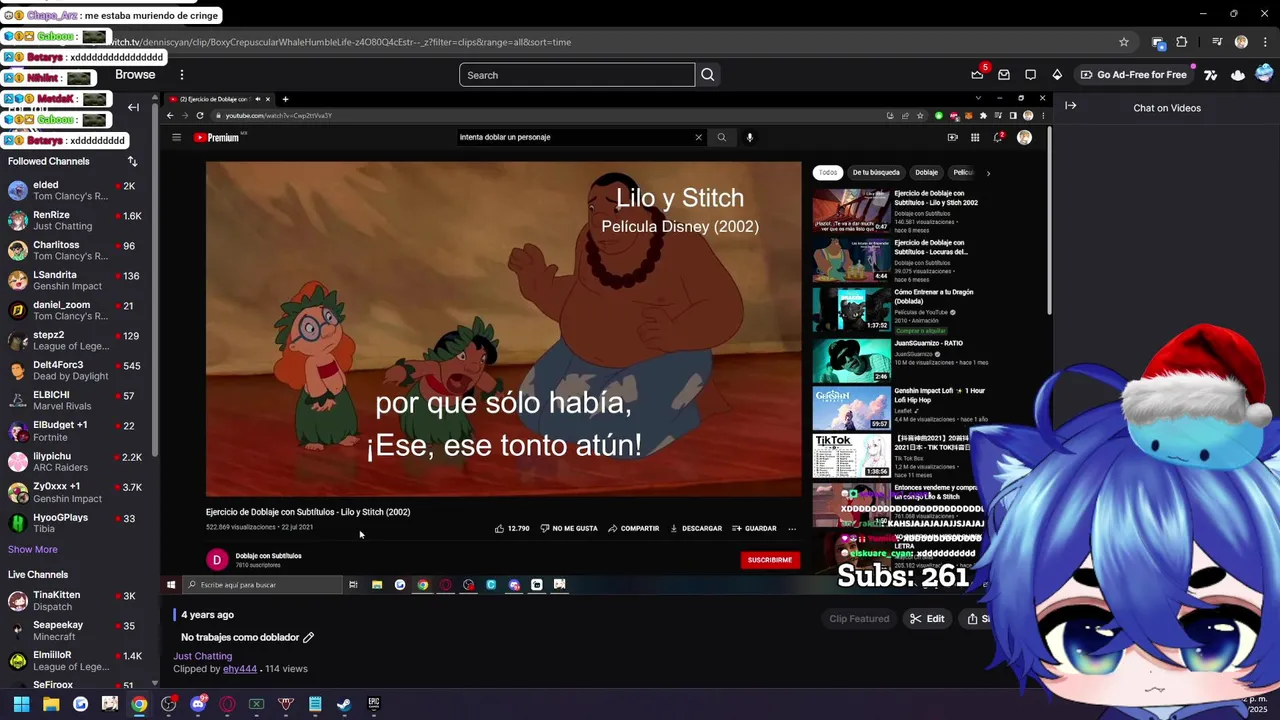
Task: Click the red SUSCRIBIRME button
Action: pos(770,560)
